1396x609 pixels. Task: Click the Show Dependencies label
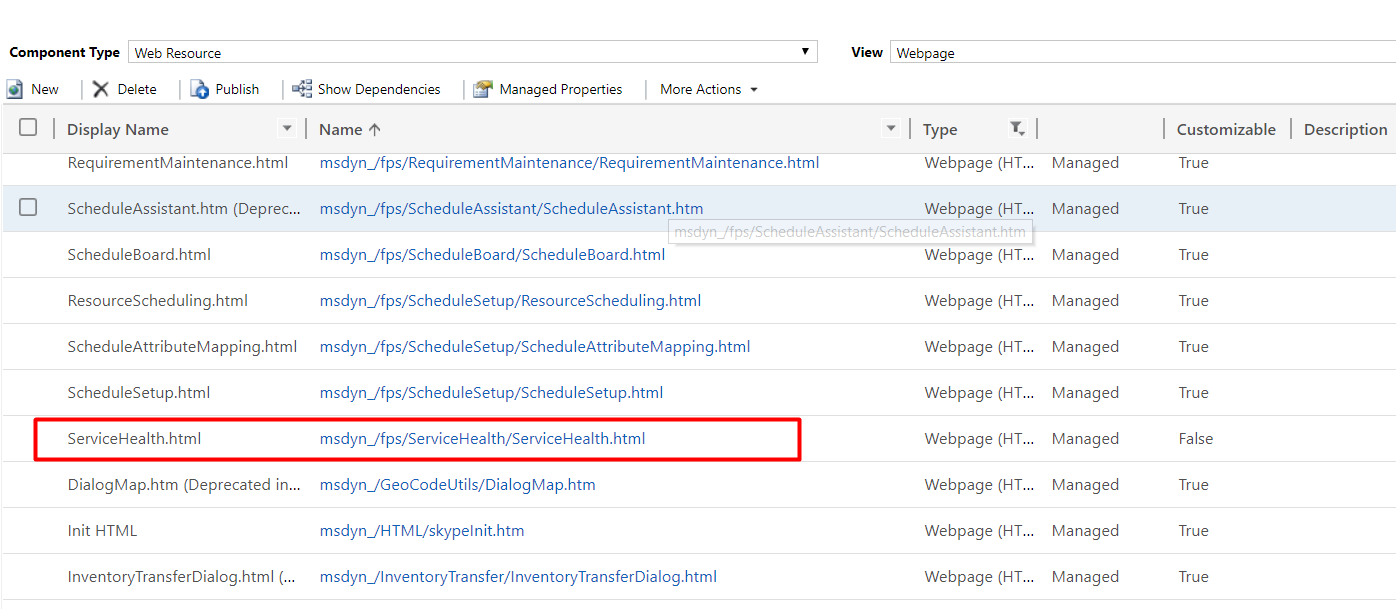click(x=379, y=89)
